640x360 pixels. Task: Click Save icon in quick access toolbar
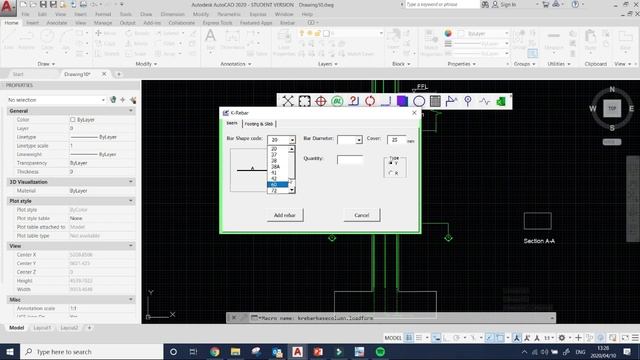pos(43,4)
